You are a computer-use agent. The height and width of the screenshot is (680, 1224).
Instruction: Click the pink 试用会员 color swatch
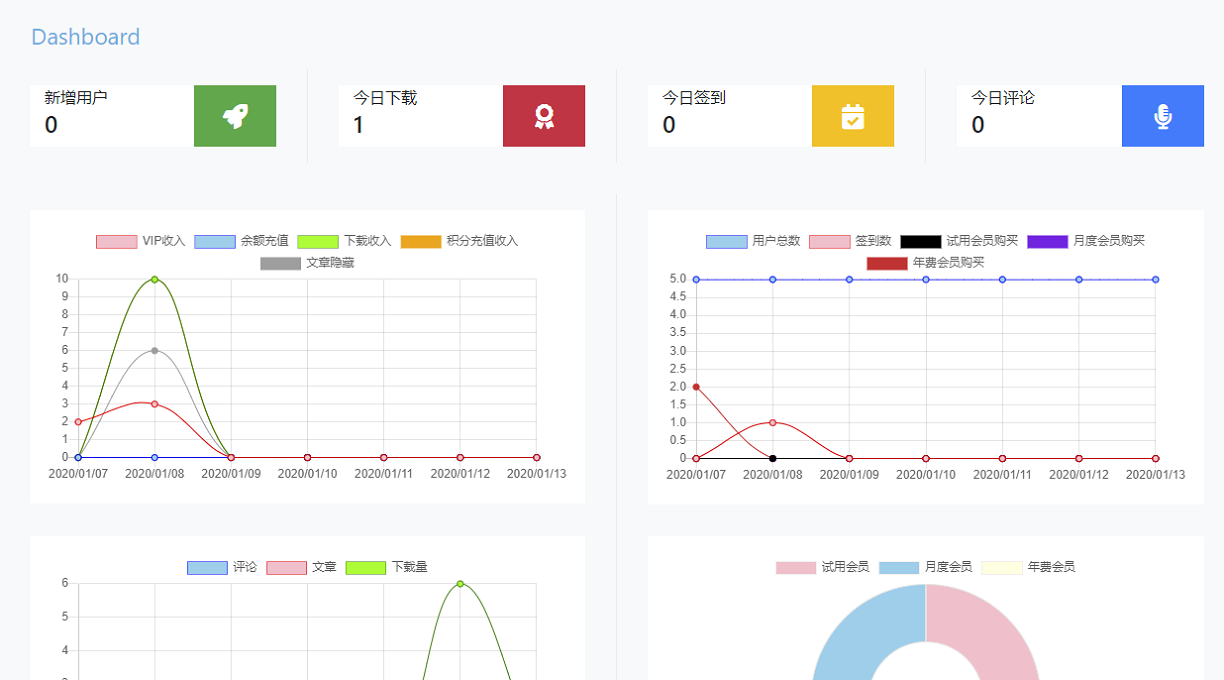tap(794, 566)
